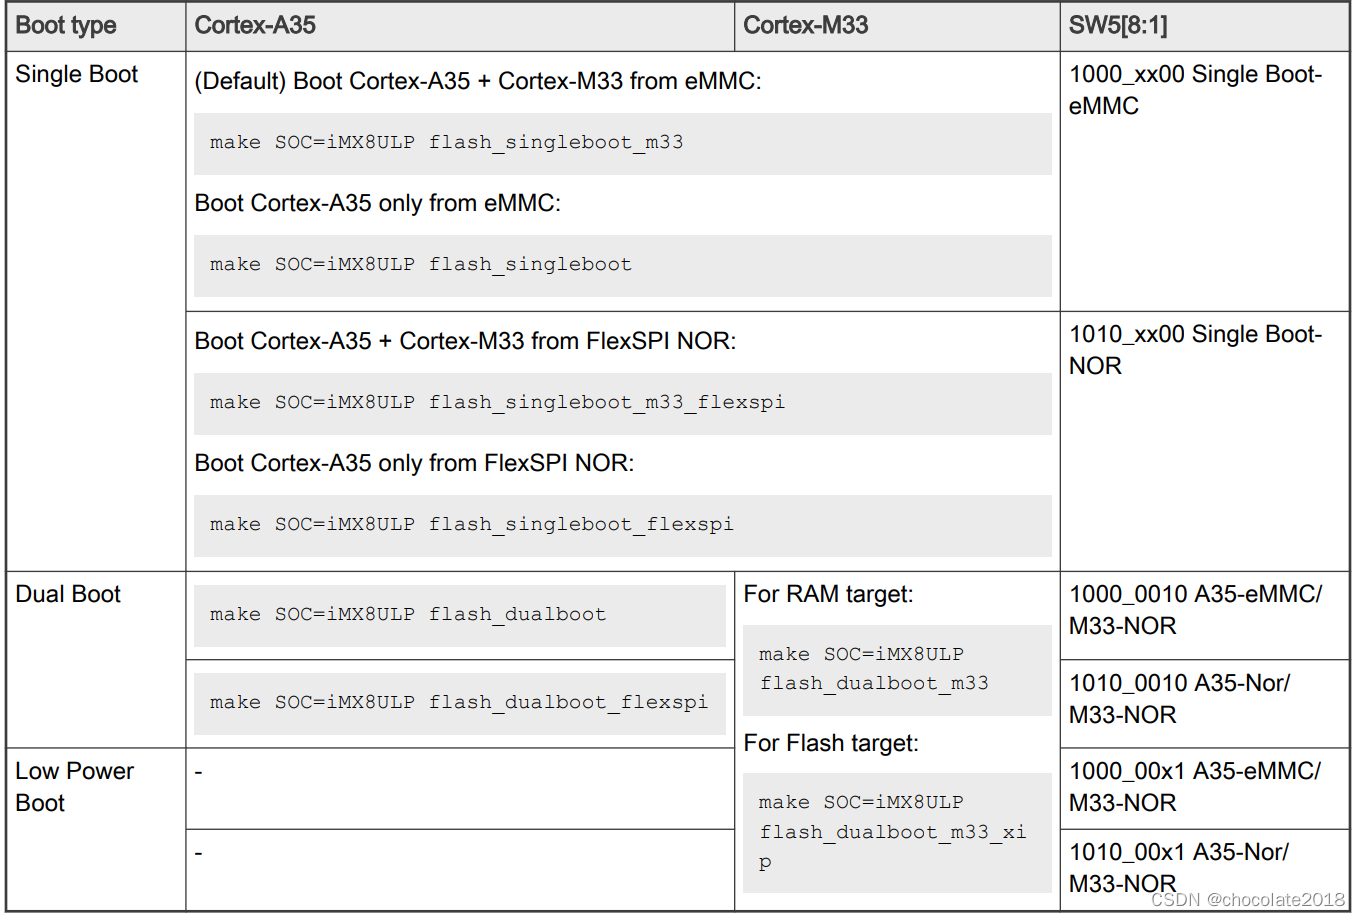Click the 'For Flash target:' text
Screen dimensions: 1360x916
click(831, 743)
